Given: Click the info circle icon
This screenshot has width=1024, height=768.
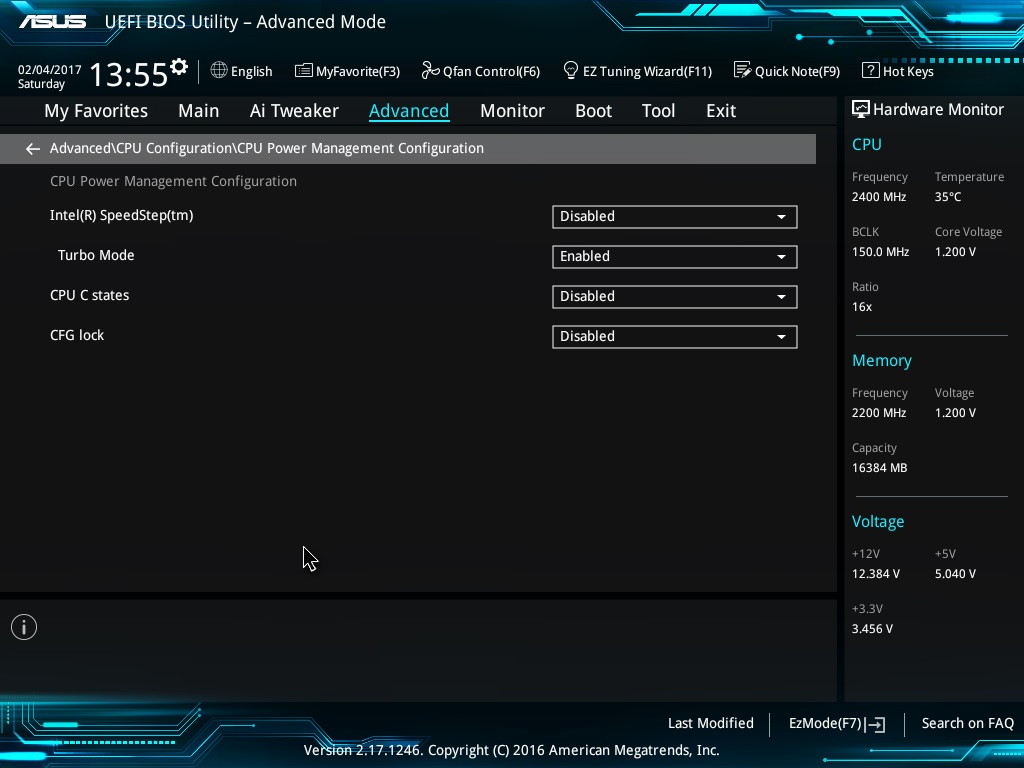Looking at the screenshot, I should 24,628.
